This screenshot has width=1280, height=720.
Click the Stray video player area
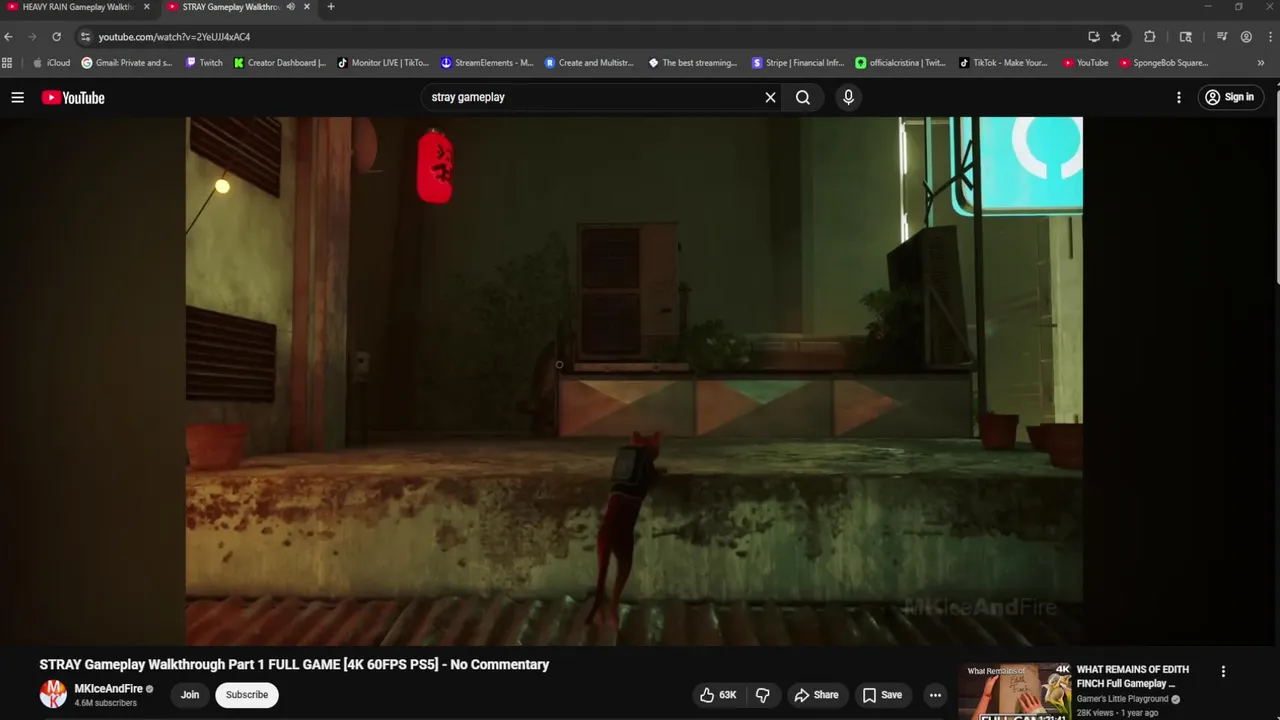[x=634, y=381]
